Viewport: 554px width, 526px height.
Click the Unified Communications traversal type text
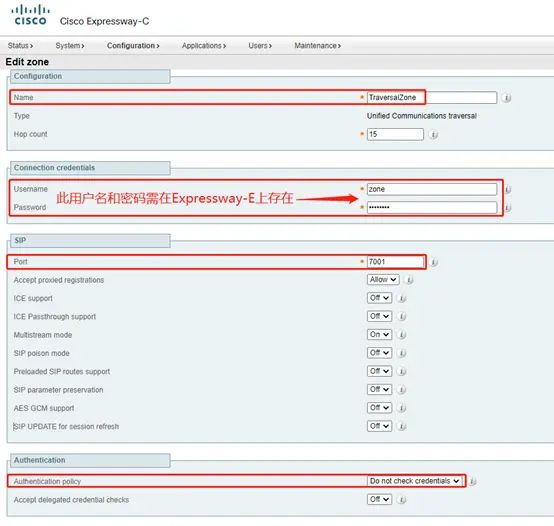tap(422, 116)
